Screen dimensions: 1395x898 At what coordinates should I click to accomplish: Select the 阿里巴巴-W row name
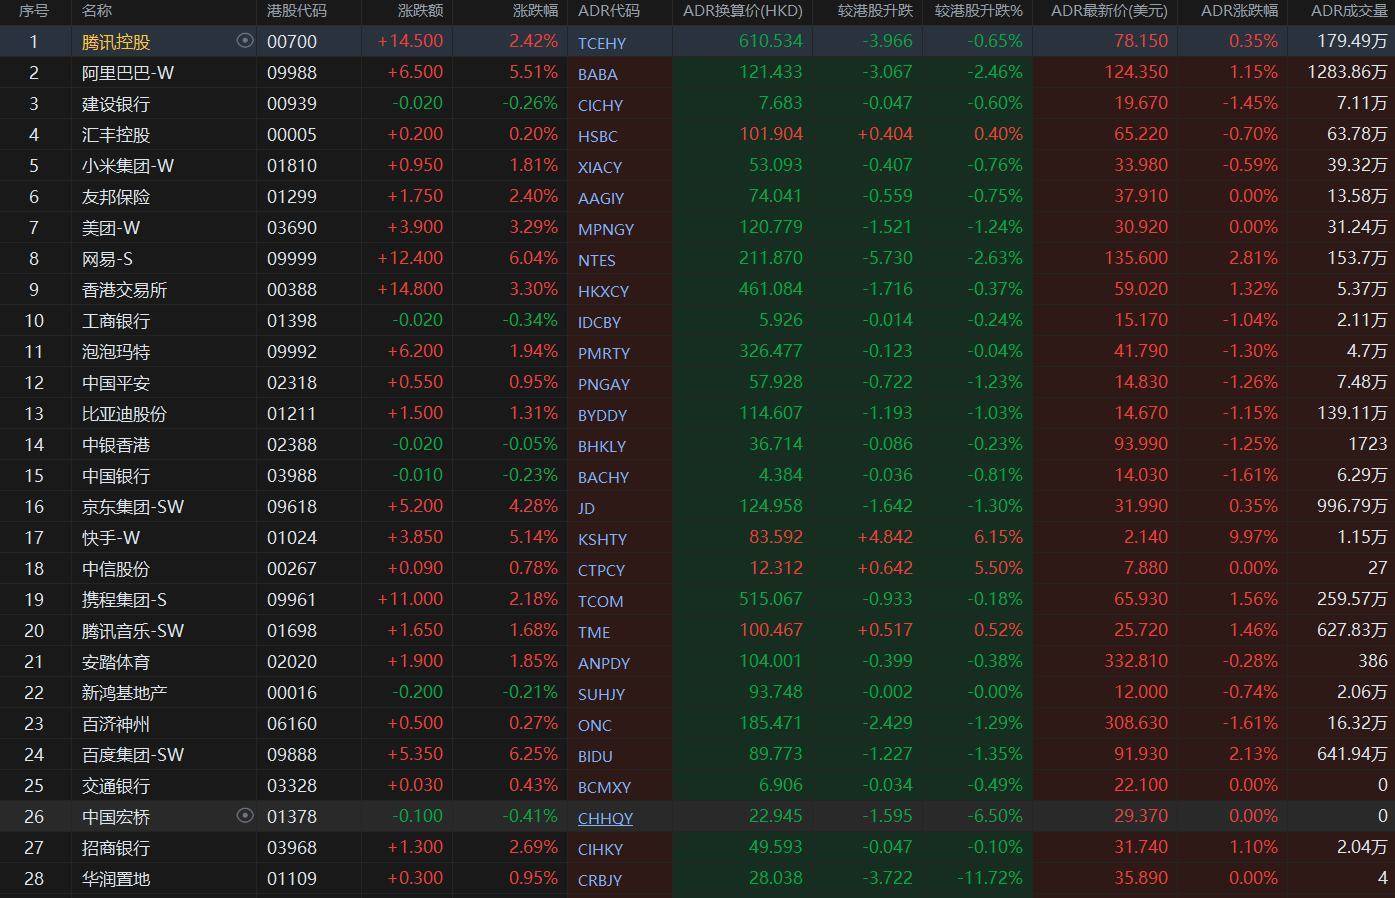pyautogui.click(x=128, y=73)
